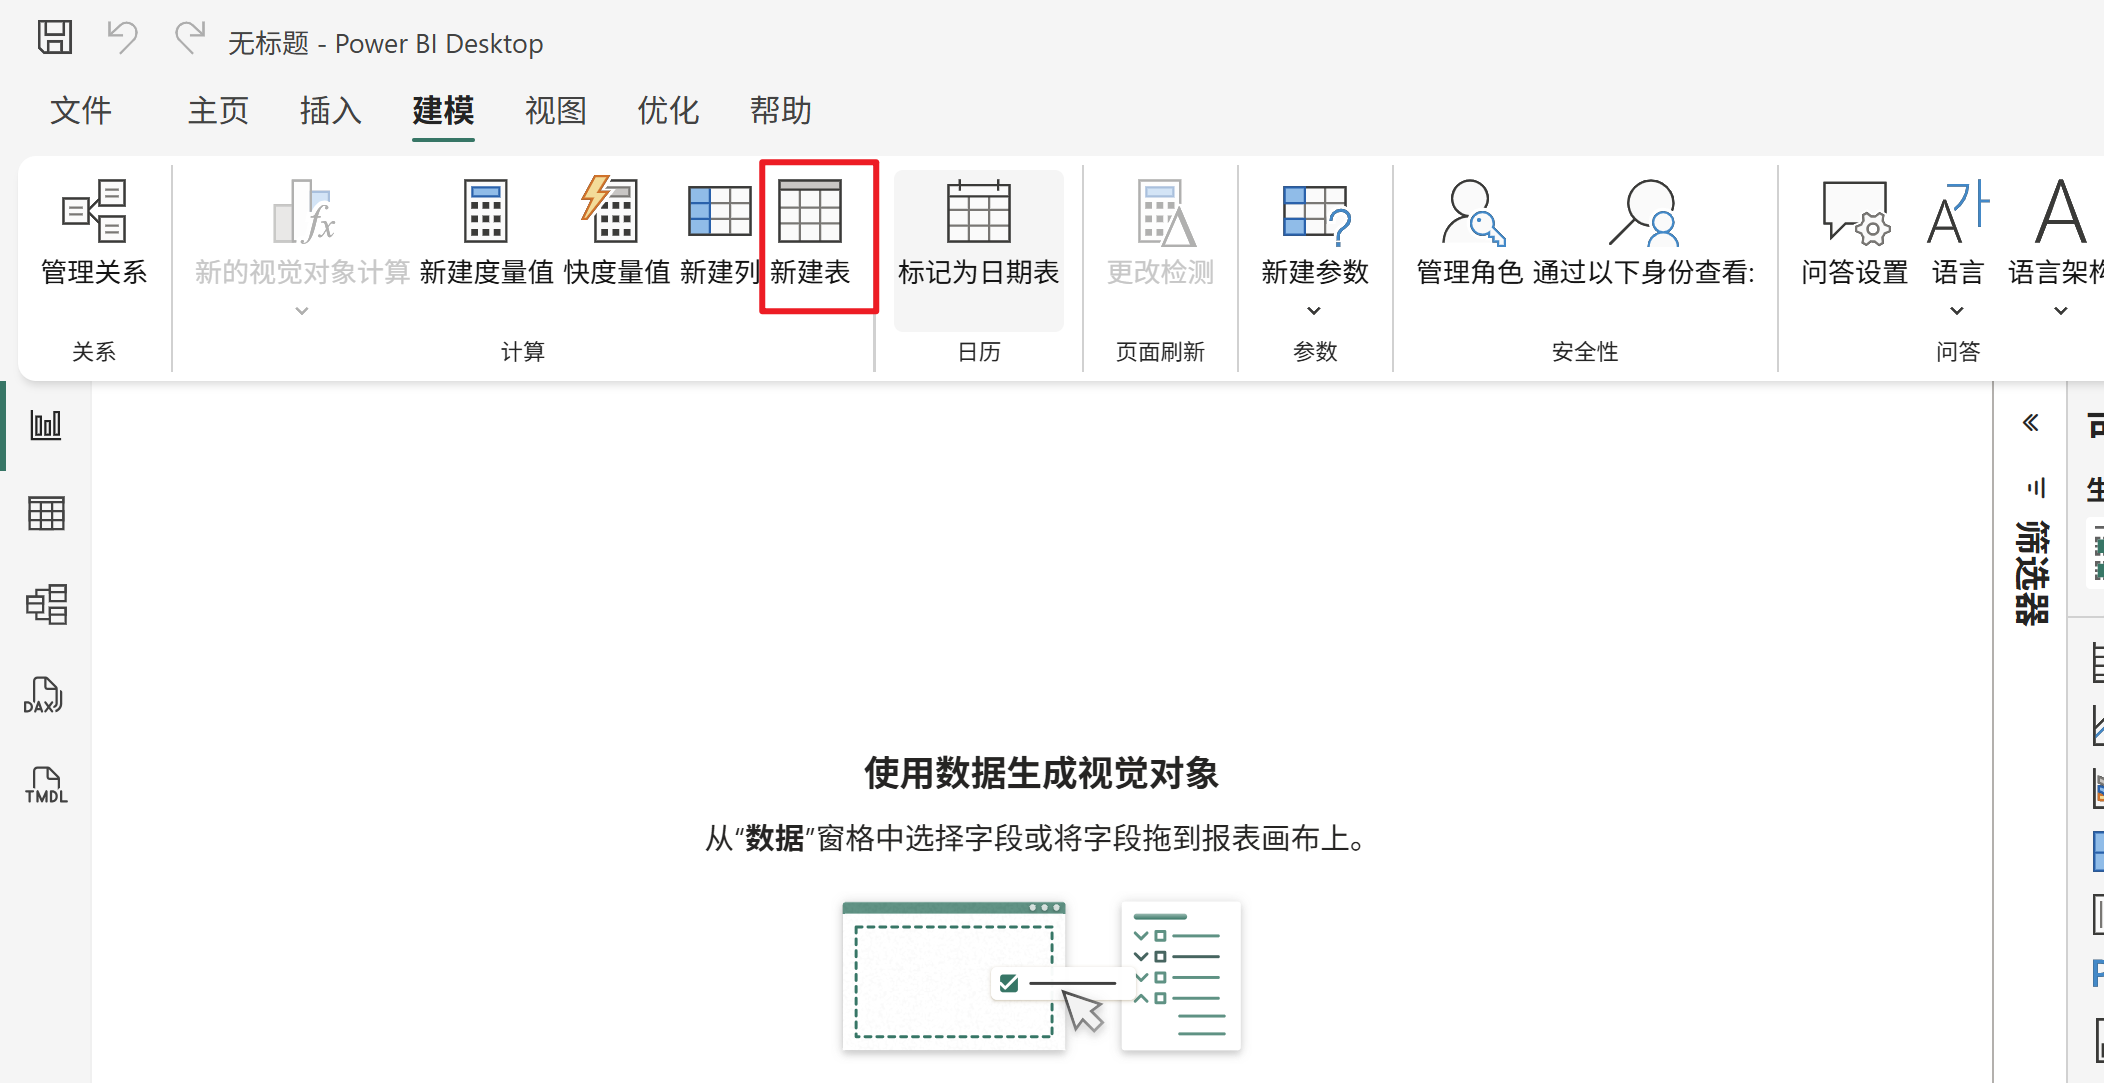The image size is (2104, 1083).
Task: Expand Language (语言) dropdown chevron
Action: click(1957, 311)
